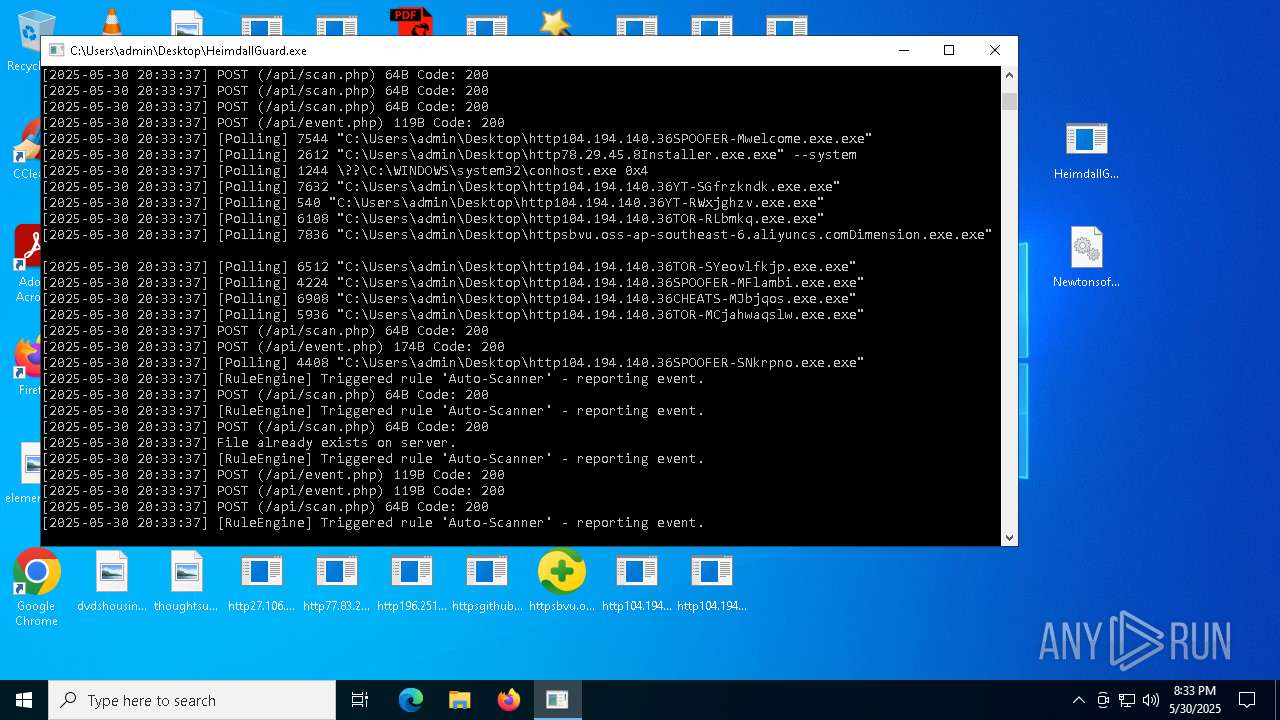Launch Microsoft Edge from the taskbar
Image resolution: width=1280 pixels, height=720 pixels.
click(411, 700)
